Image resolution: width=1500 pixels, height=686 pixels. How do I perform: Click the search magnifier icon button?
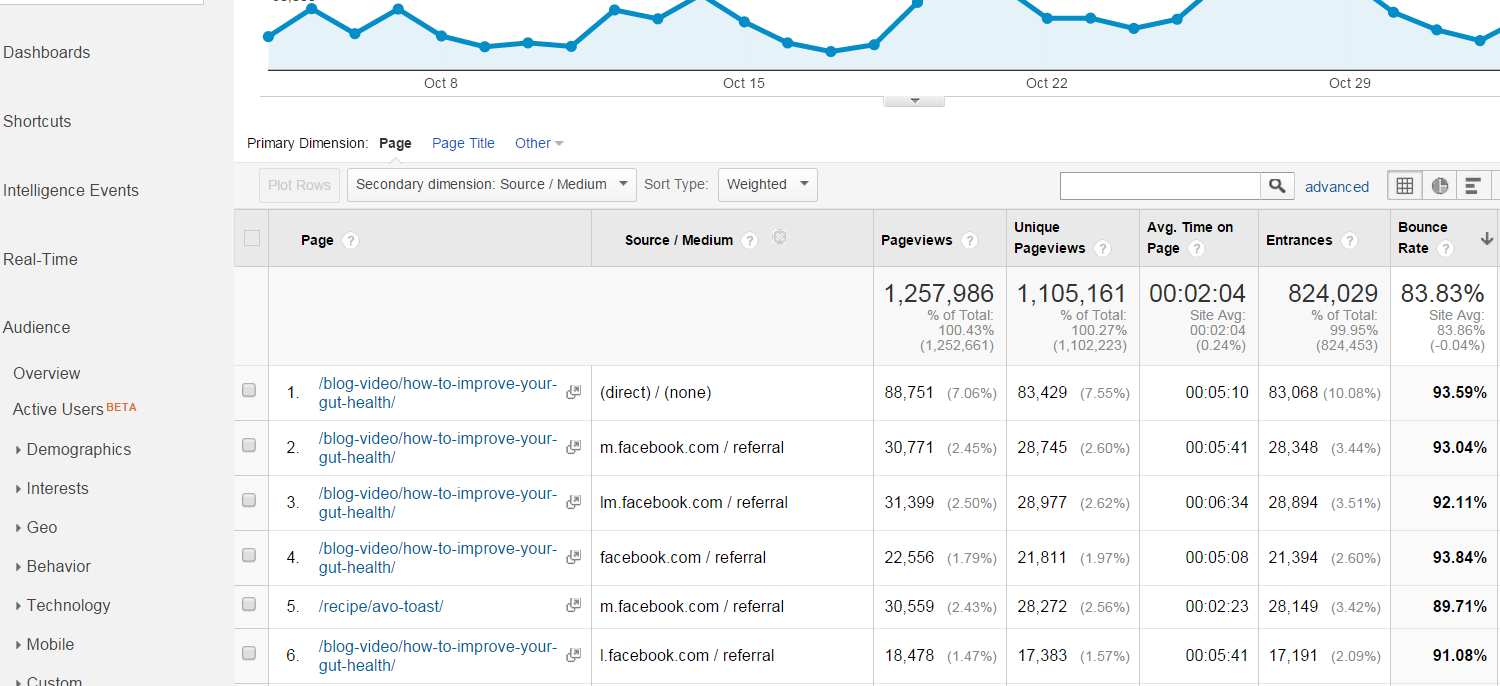click(x=1277, y=186)
